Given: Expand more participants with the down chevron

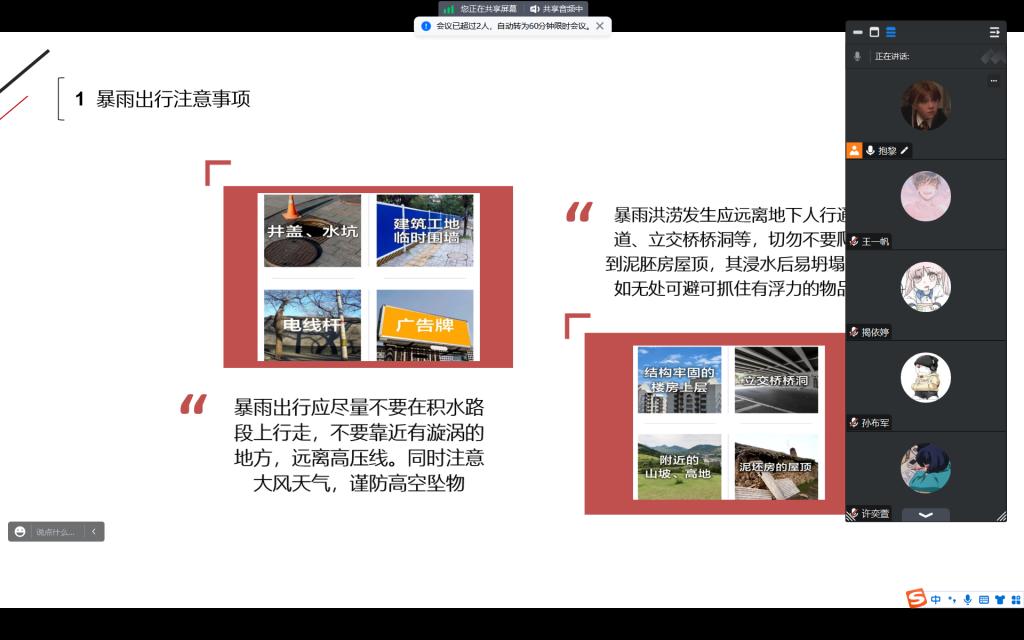Looking at the screenshot, I should point(925,515).
